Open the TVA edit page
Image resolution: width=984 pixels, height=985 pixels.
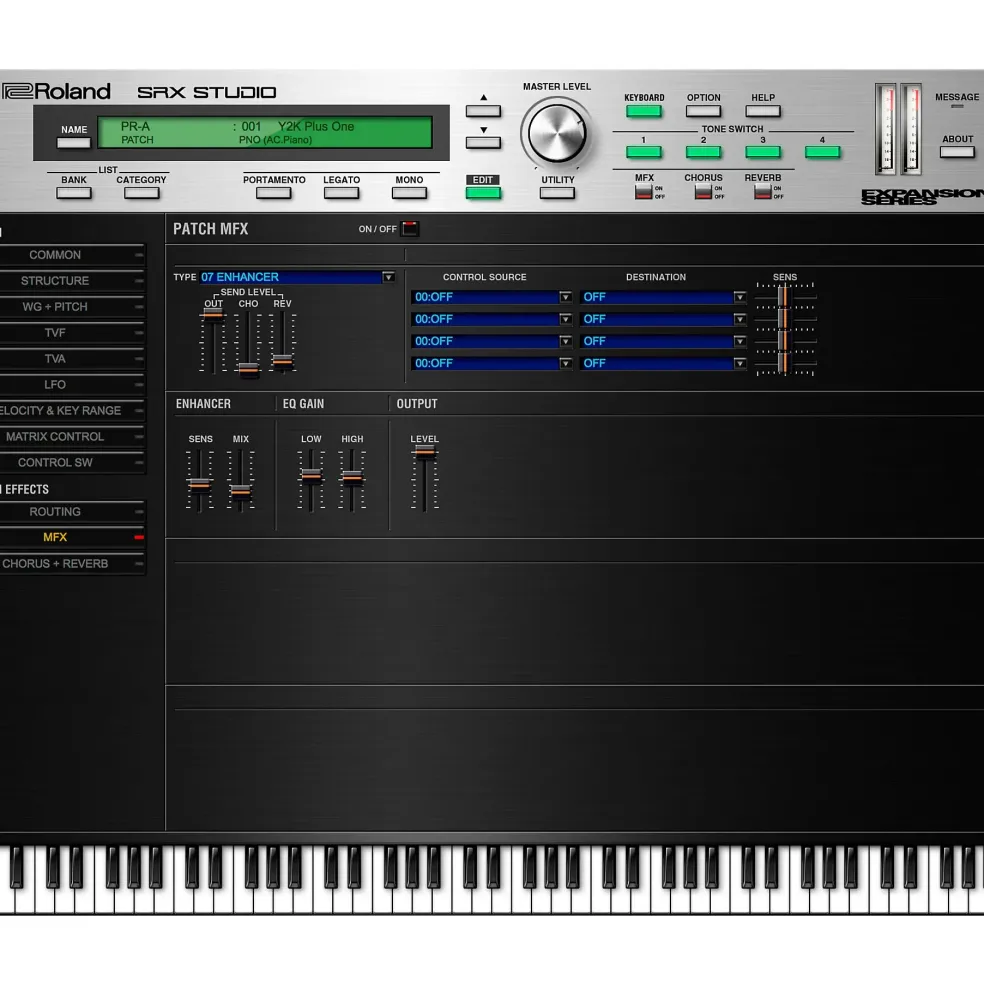tap(72, 359)
